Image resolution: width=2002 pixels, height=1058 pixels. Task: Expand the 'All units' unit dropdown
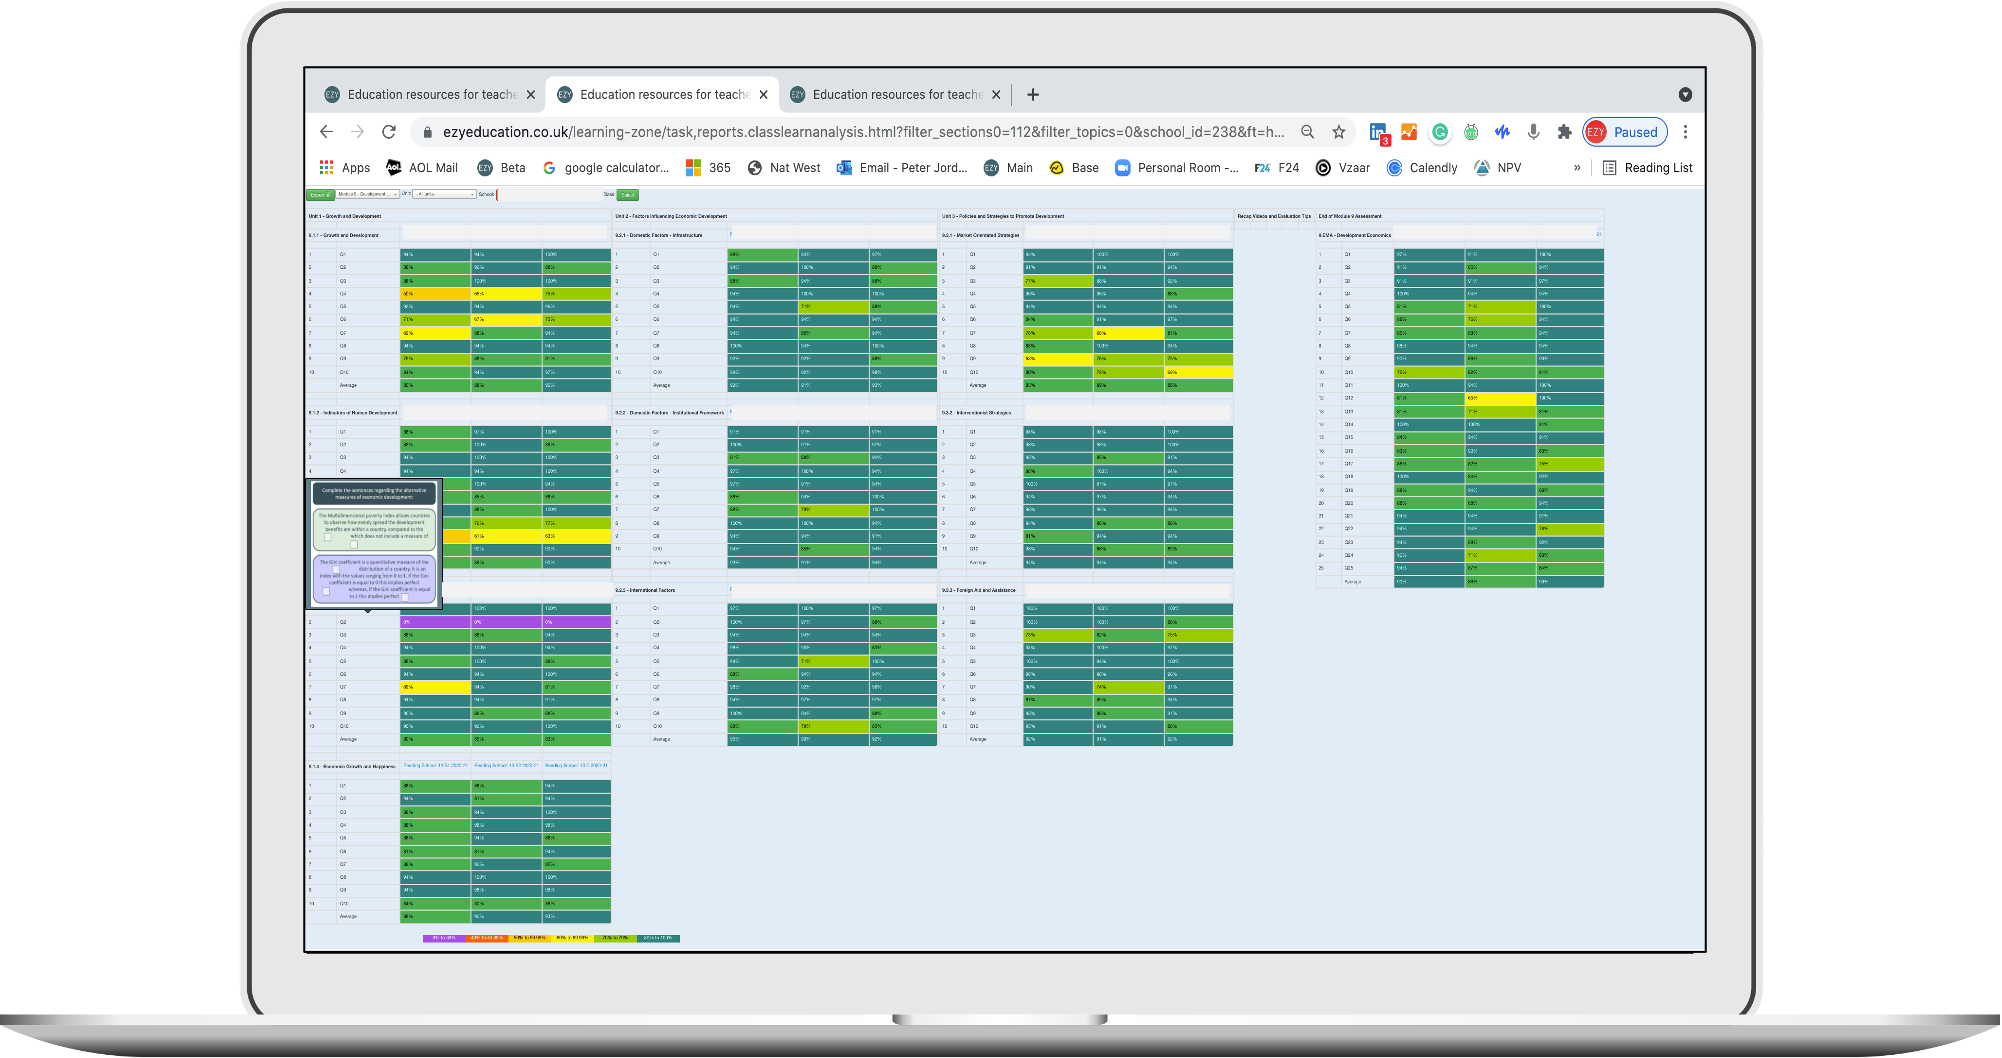click(x=443, y=194)
